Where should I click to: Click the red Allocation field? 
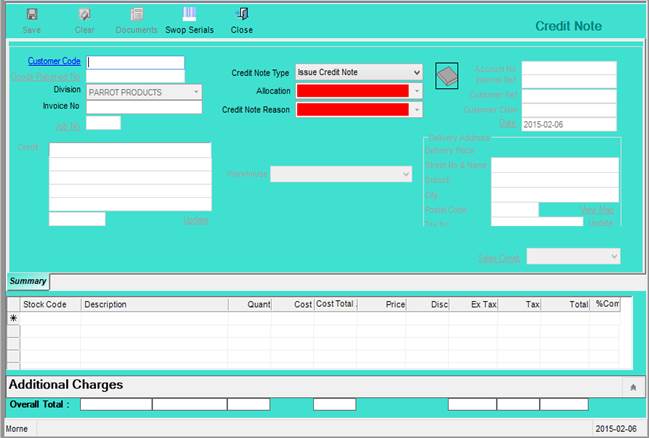(x=352, y=91)
